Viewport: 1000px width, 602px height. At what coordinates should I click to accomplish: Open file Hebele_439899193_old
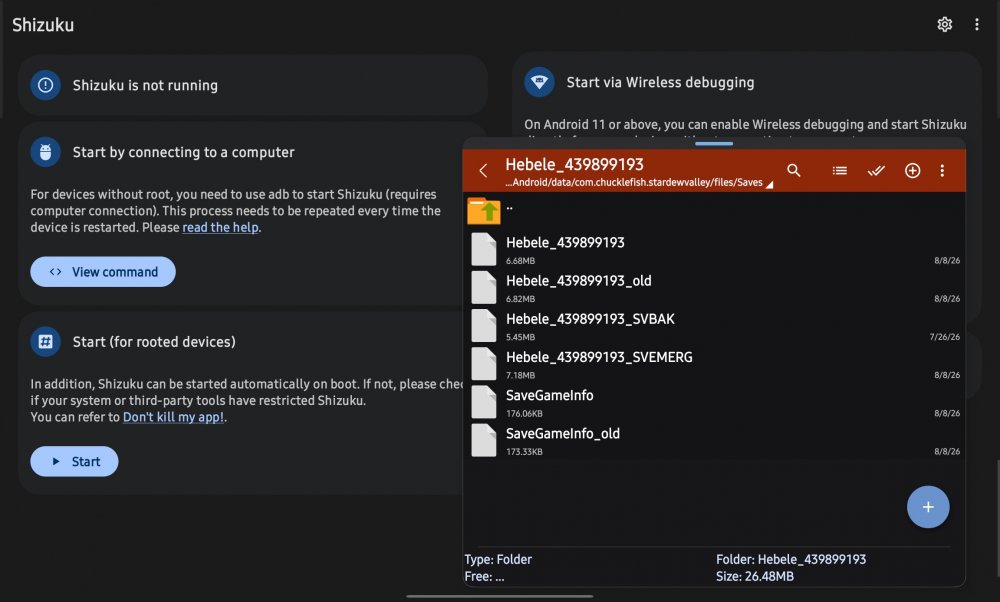(714, 287)
